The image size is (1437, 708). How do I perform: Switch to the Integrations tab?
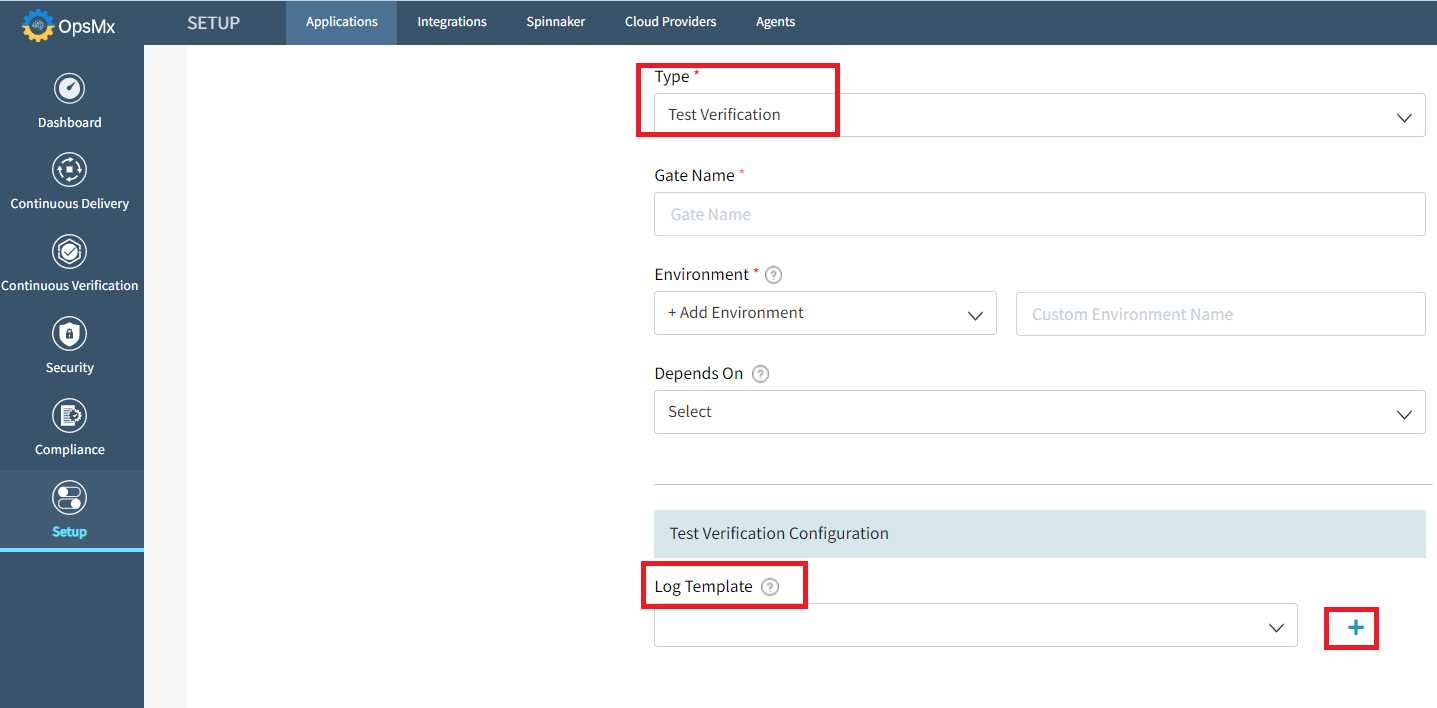pos(452,22)
